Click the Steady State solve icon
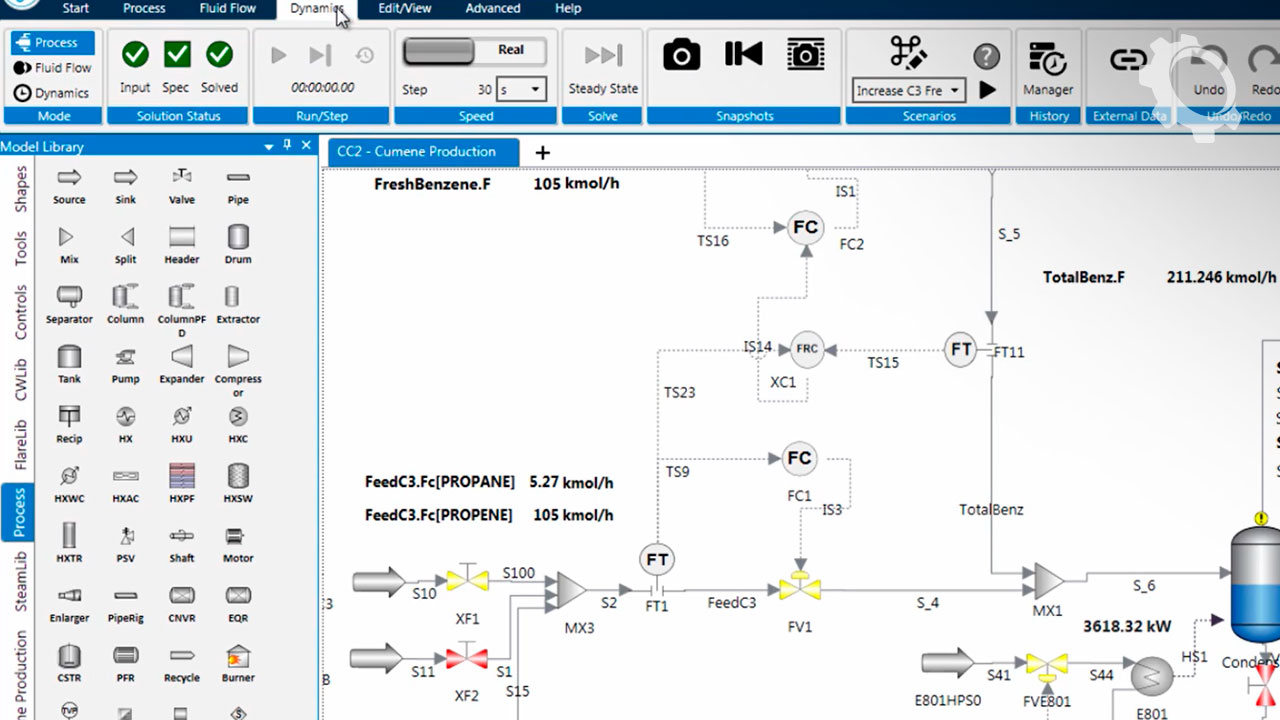Image resolution: width=1280 pixels, height=720 pixels. (x=603, y=56)
